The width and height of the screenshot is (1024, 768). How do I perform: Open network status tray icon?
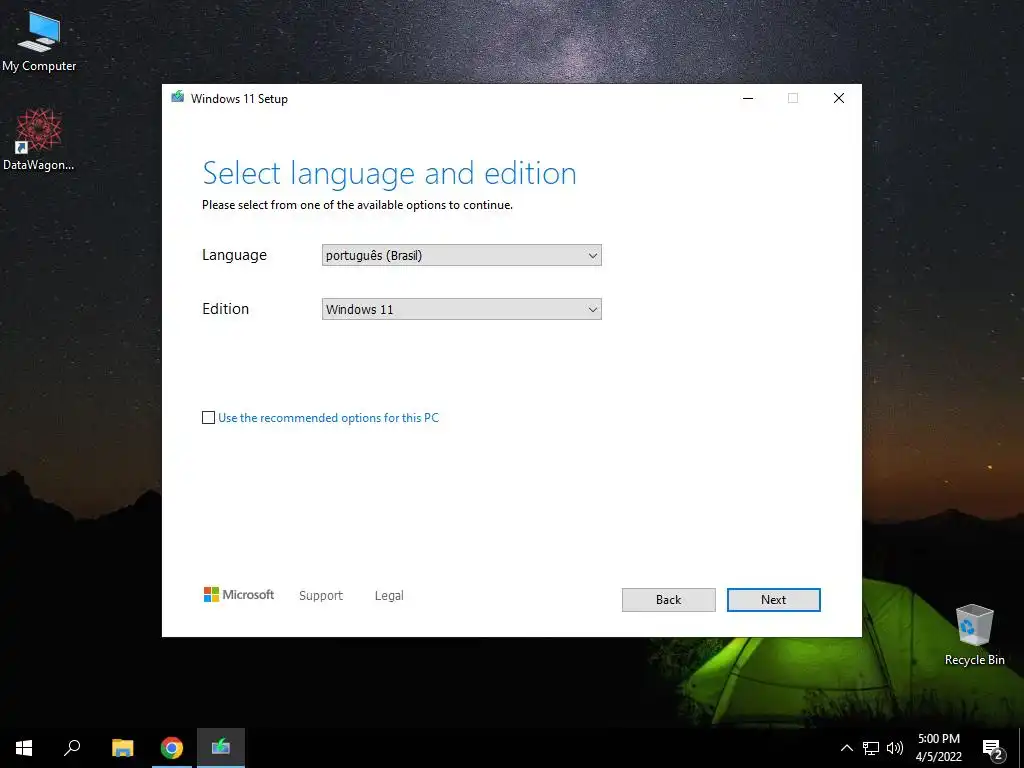coord(871,748)
